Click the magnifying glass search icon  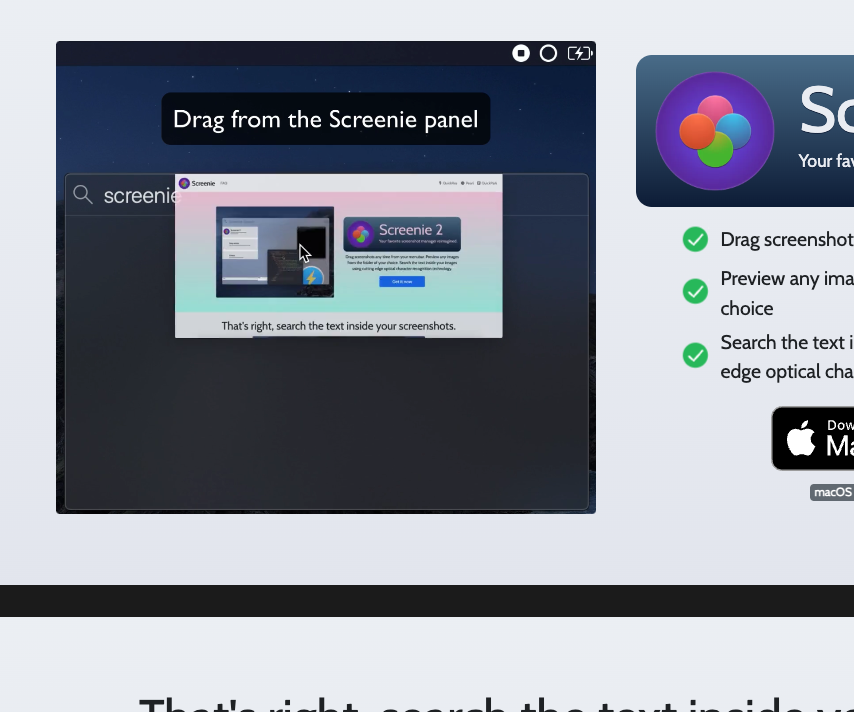[83, 194]
